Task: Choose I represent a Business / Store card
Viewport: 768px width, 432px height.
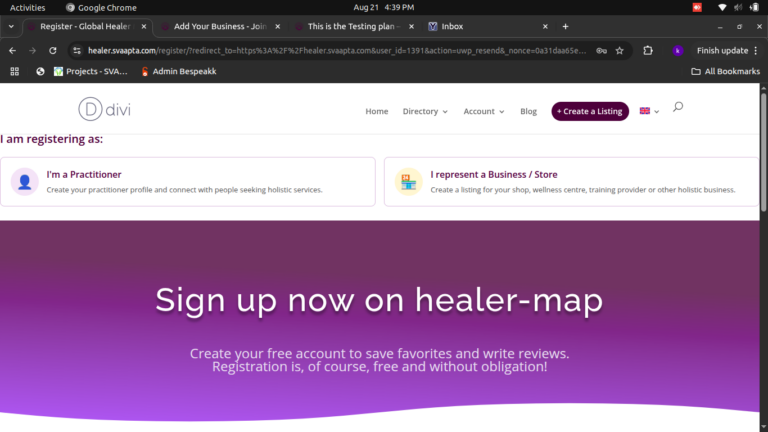Action: [571, 182]
